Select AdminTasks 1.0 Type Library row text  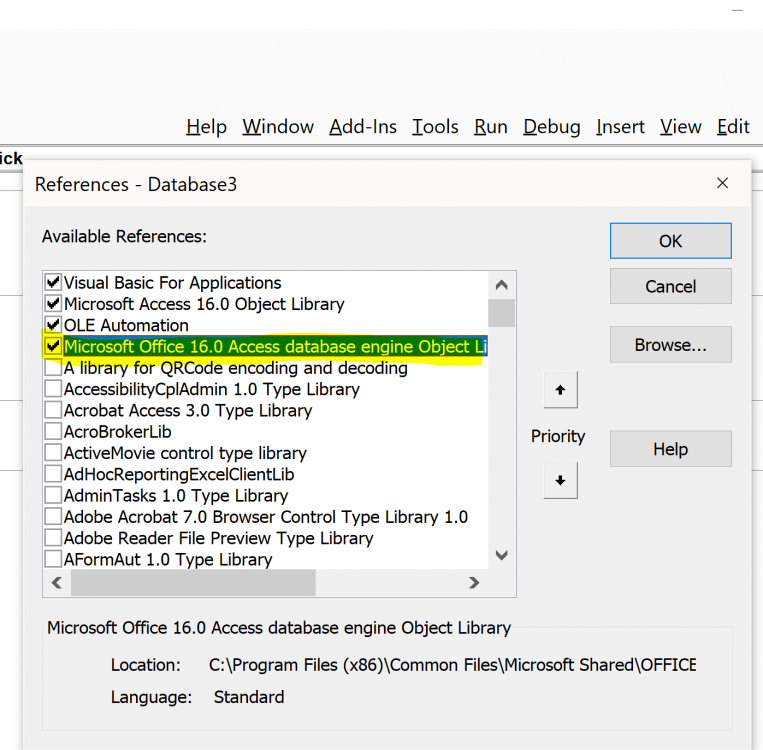click(x=176, y=495)
